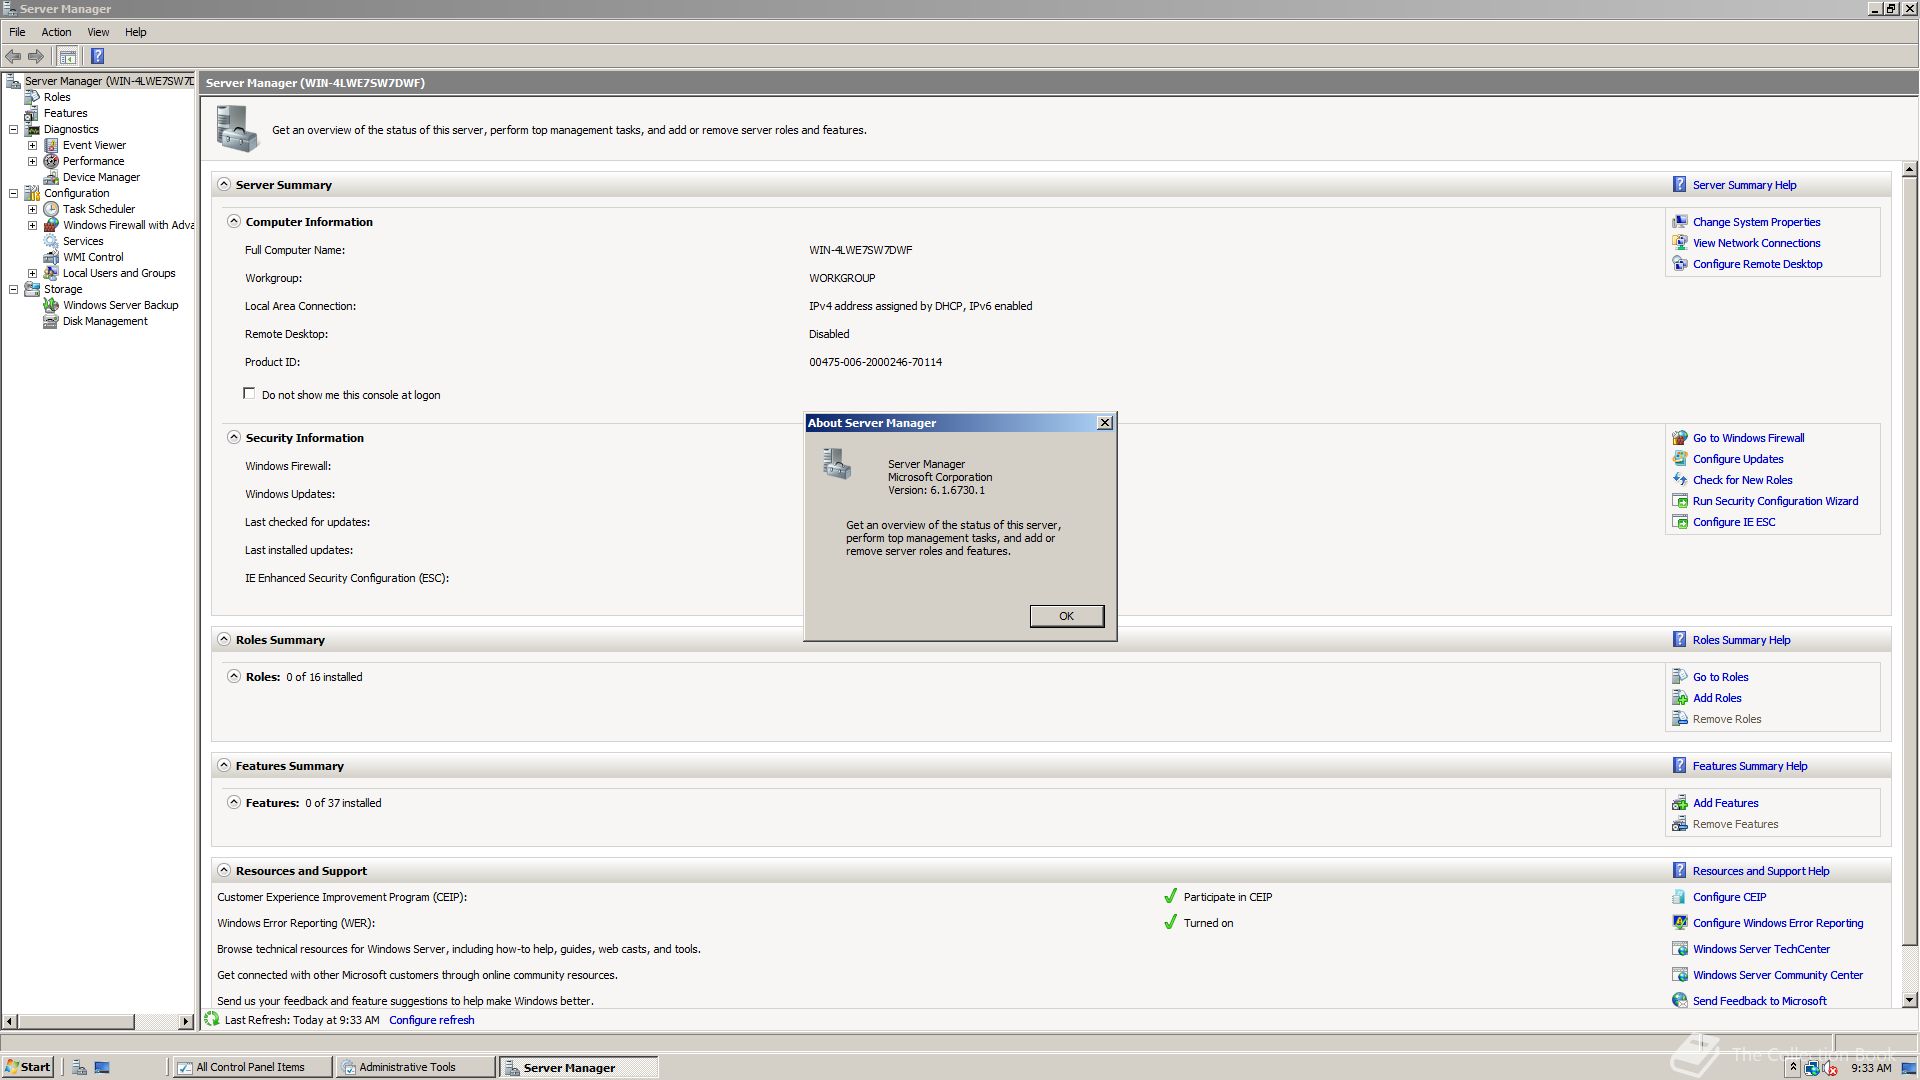
Task: Select Windows Firewall with Advanced Security node
Action: pyautogui.click(x=128, y=225)
